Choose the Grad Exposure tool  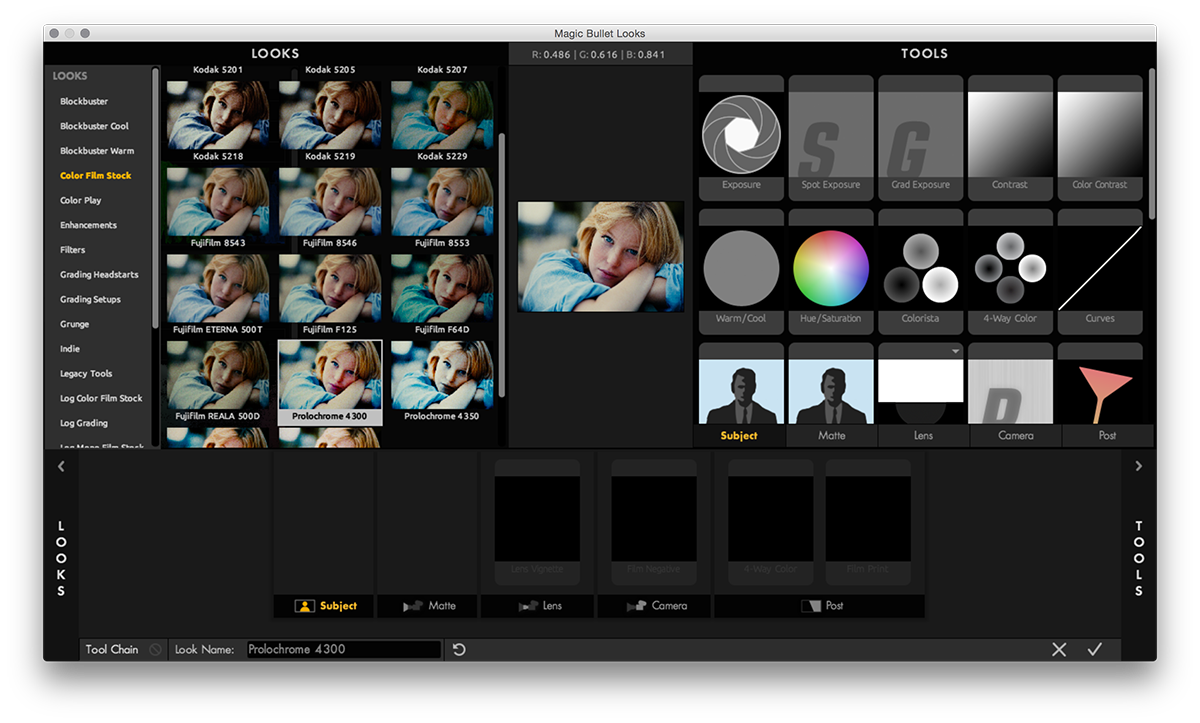tap(920, 133)
